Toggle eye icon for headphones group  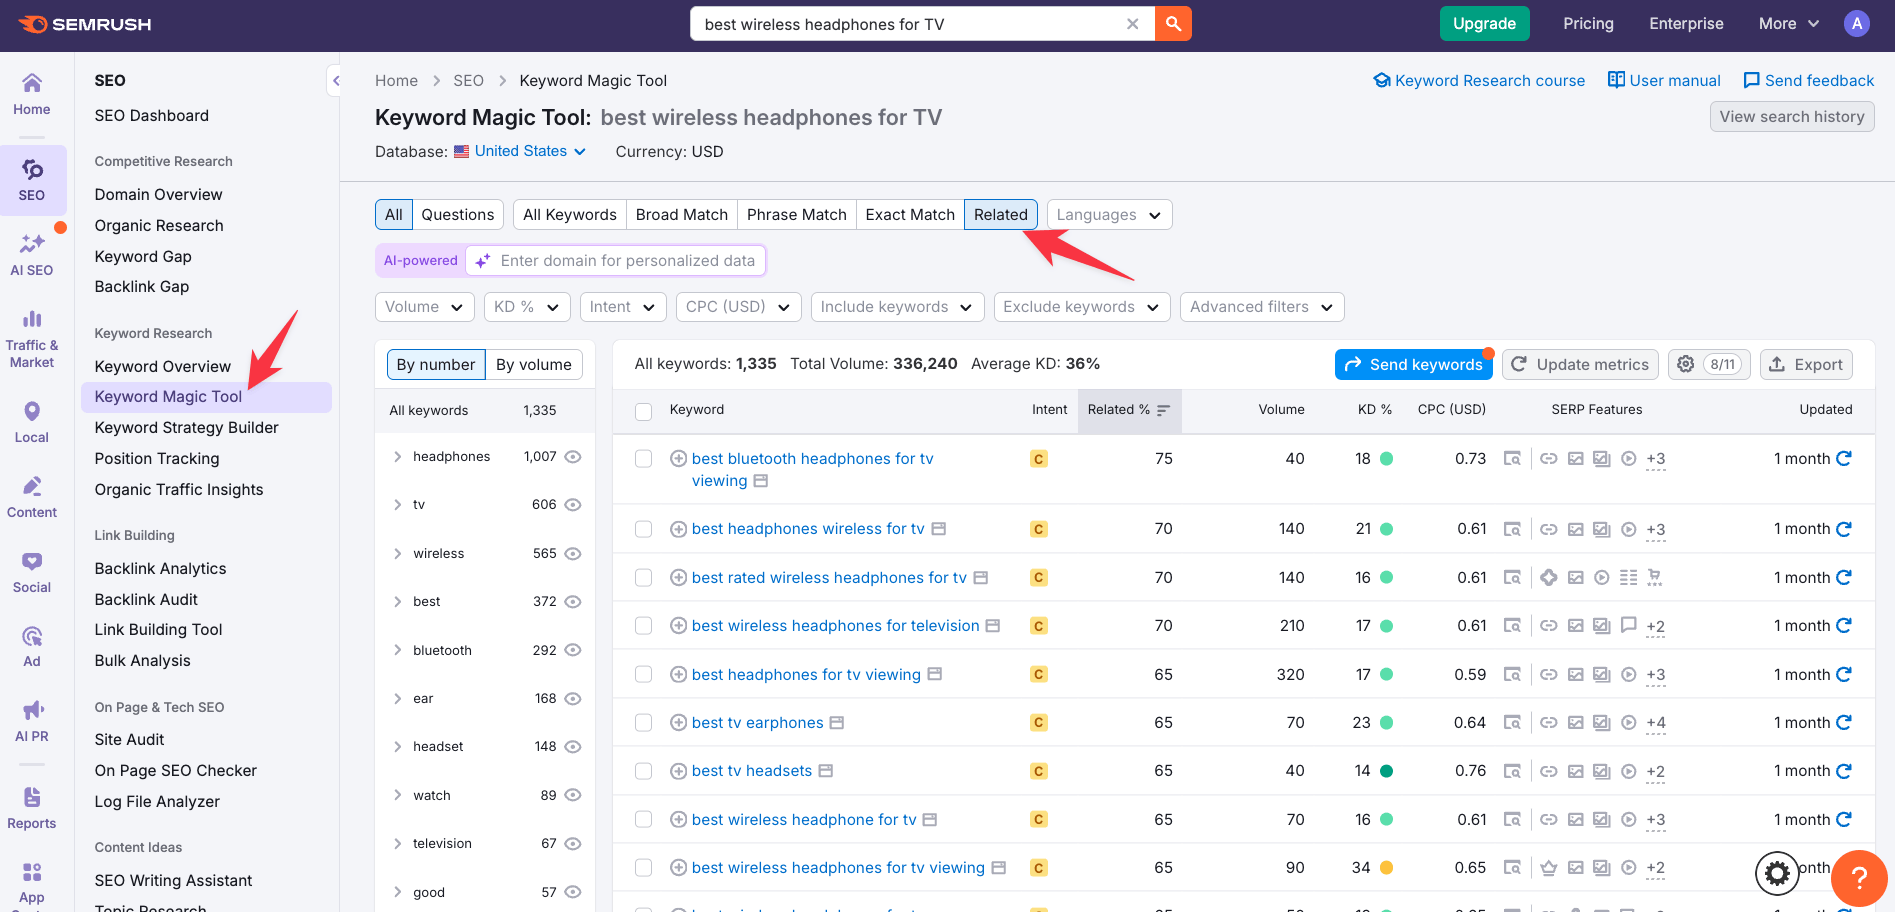click(x=573, y=457)
